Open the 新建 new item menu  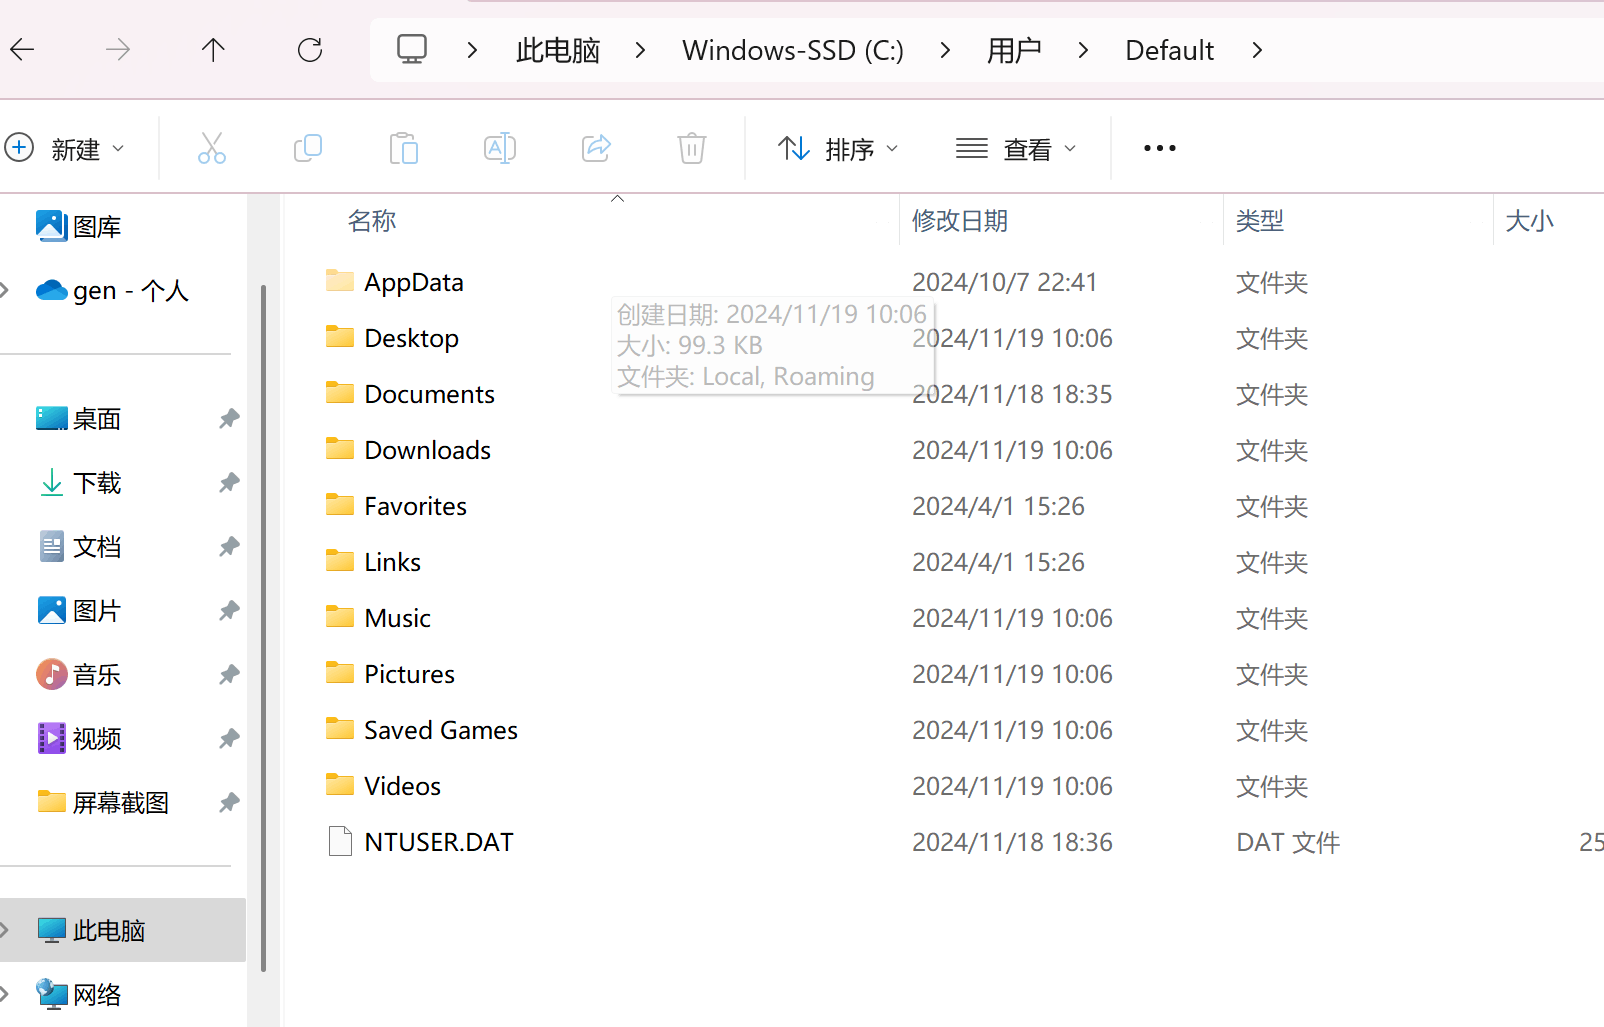(70, 148)
